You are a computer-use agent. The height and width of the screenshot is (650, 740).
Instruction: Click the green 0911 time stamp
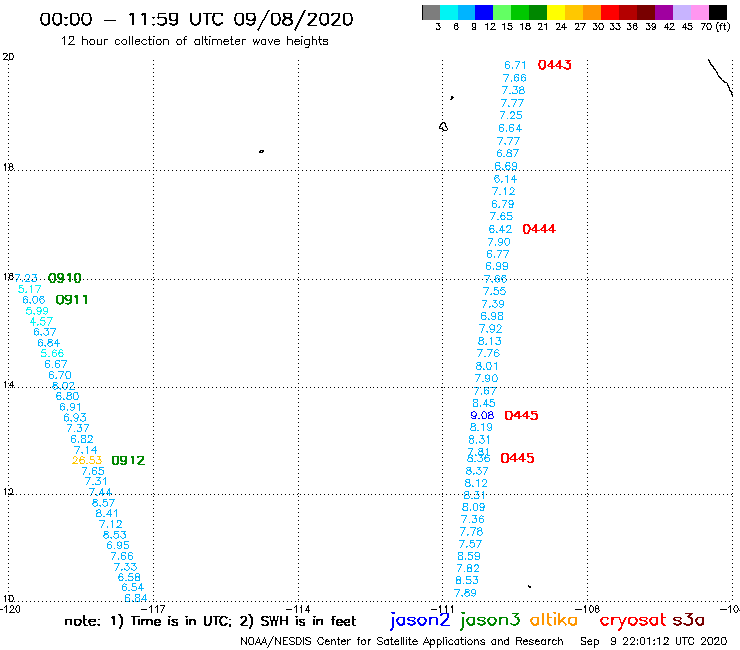pyautogui.click(x=72, y=300)
